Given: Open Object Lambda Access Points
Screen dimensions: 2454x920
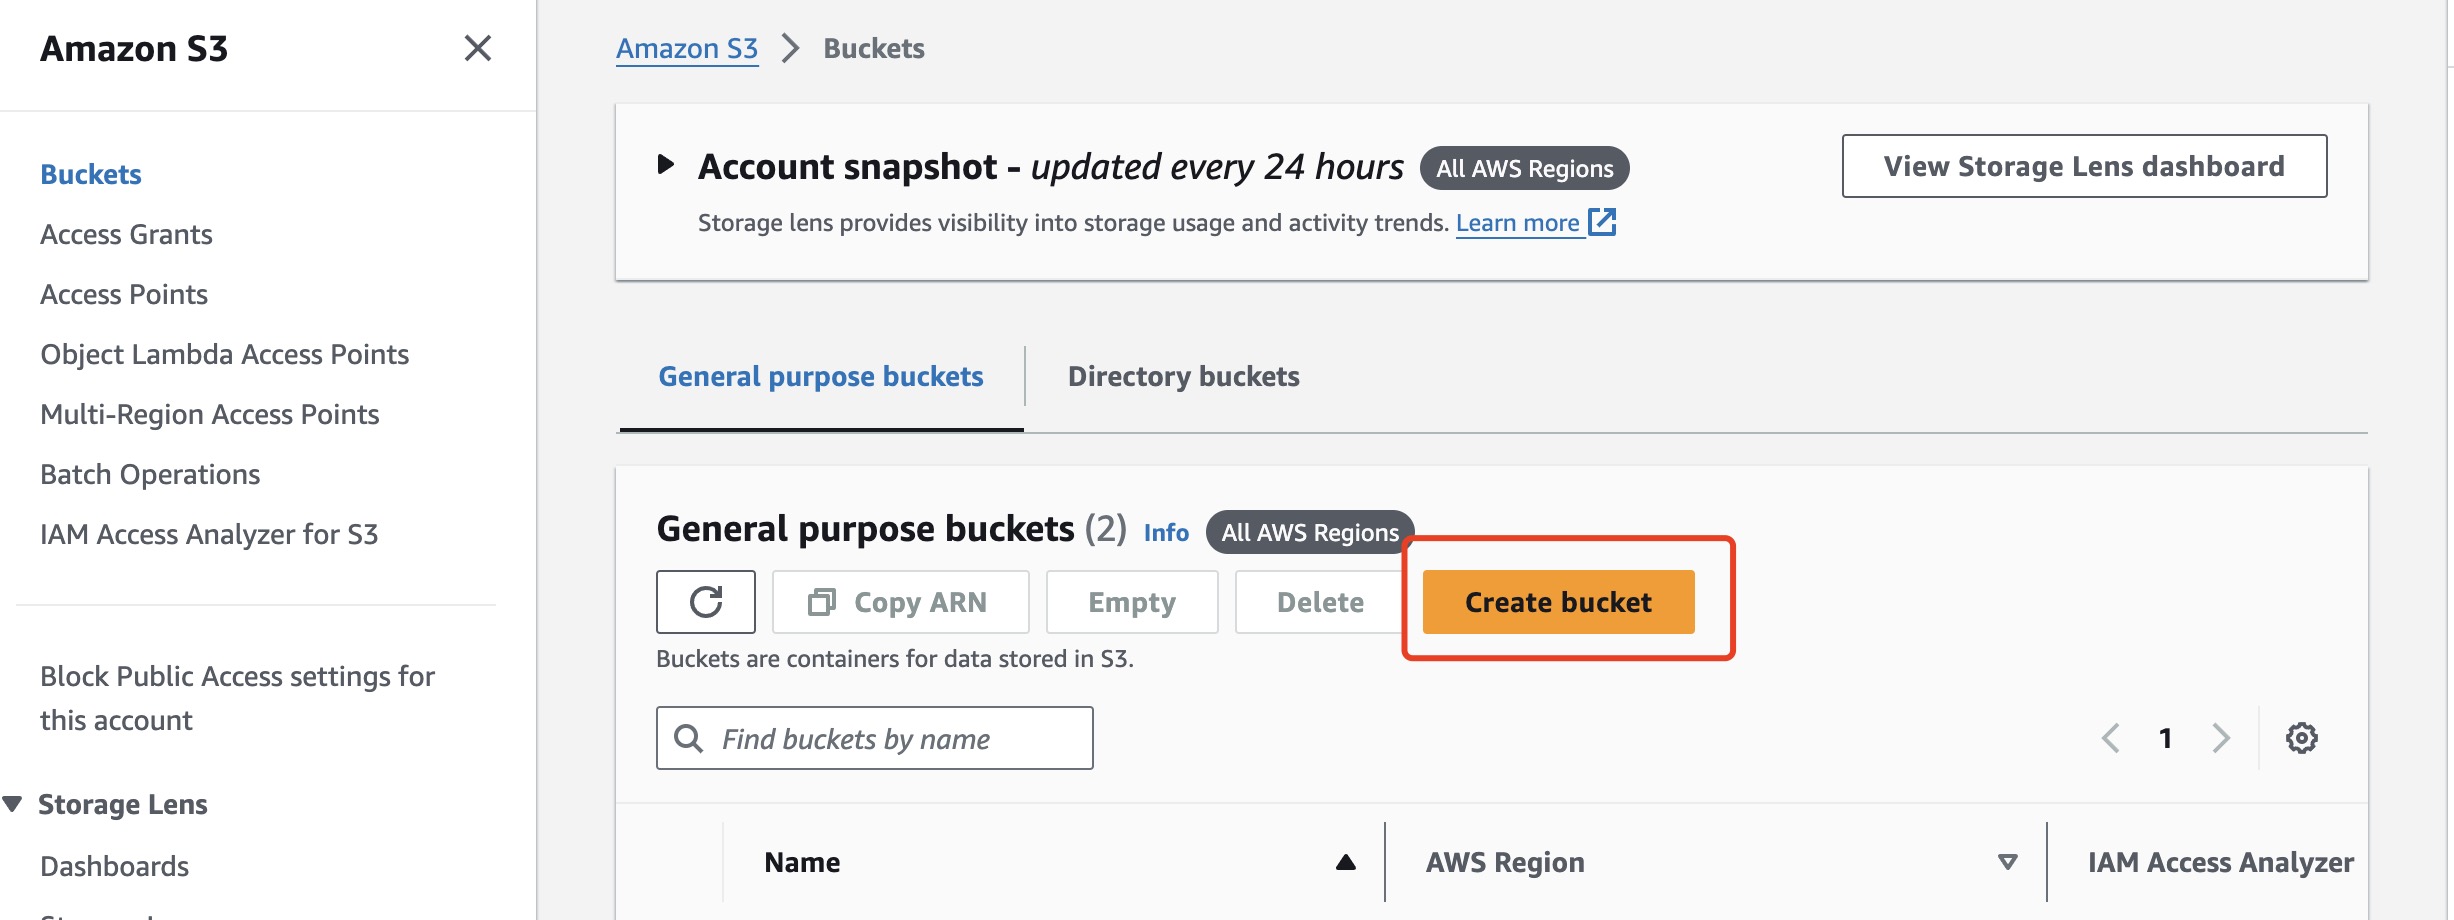Looking at the screenshot, I should tap(225, 354).
